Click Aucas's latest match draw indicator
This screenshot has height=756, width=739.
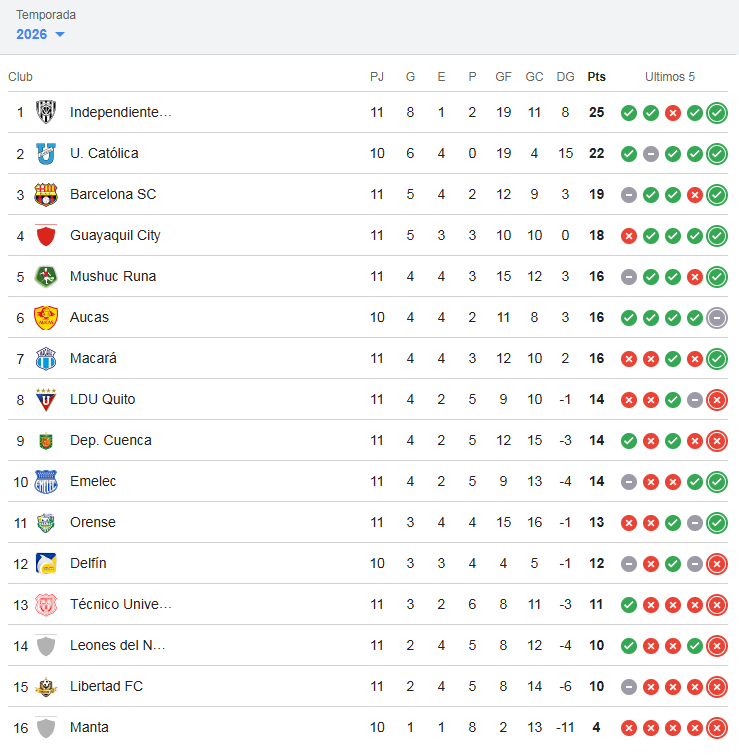tap(717, 317)
